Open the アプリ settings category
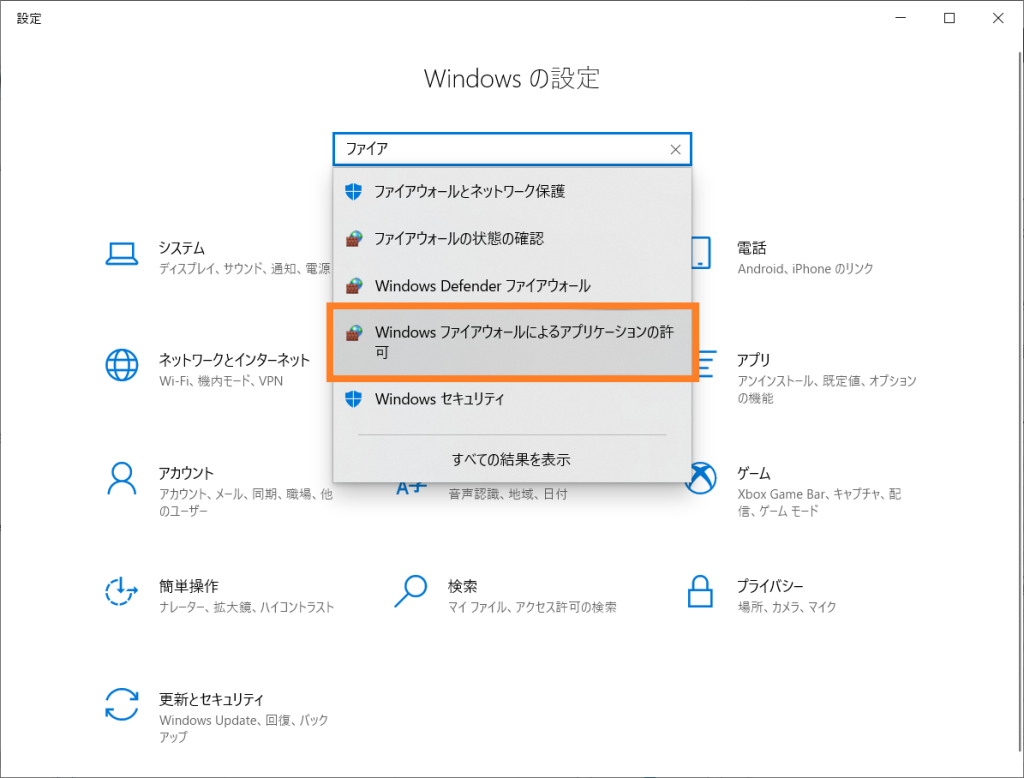 (x=806, y=378)
